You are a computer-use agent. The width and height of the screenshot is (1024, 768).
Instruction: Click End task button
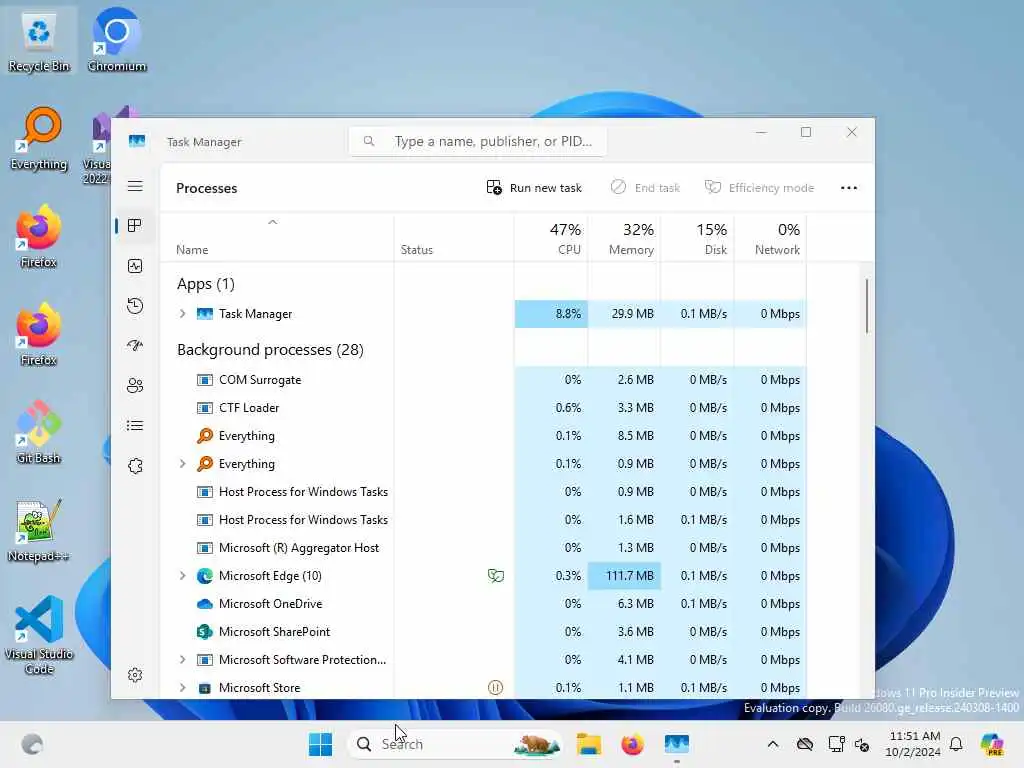click(645, 188)
